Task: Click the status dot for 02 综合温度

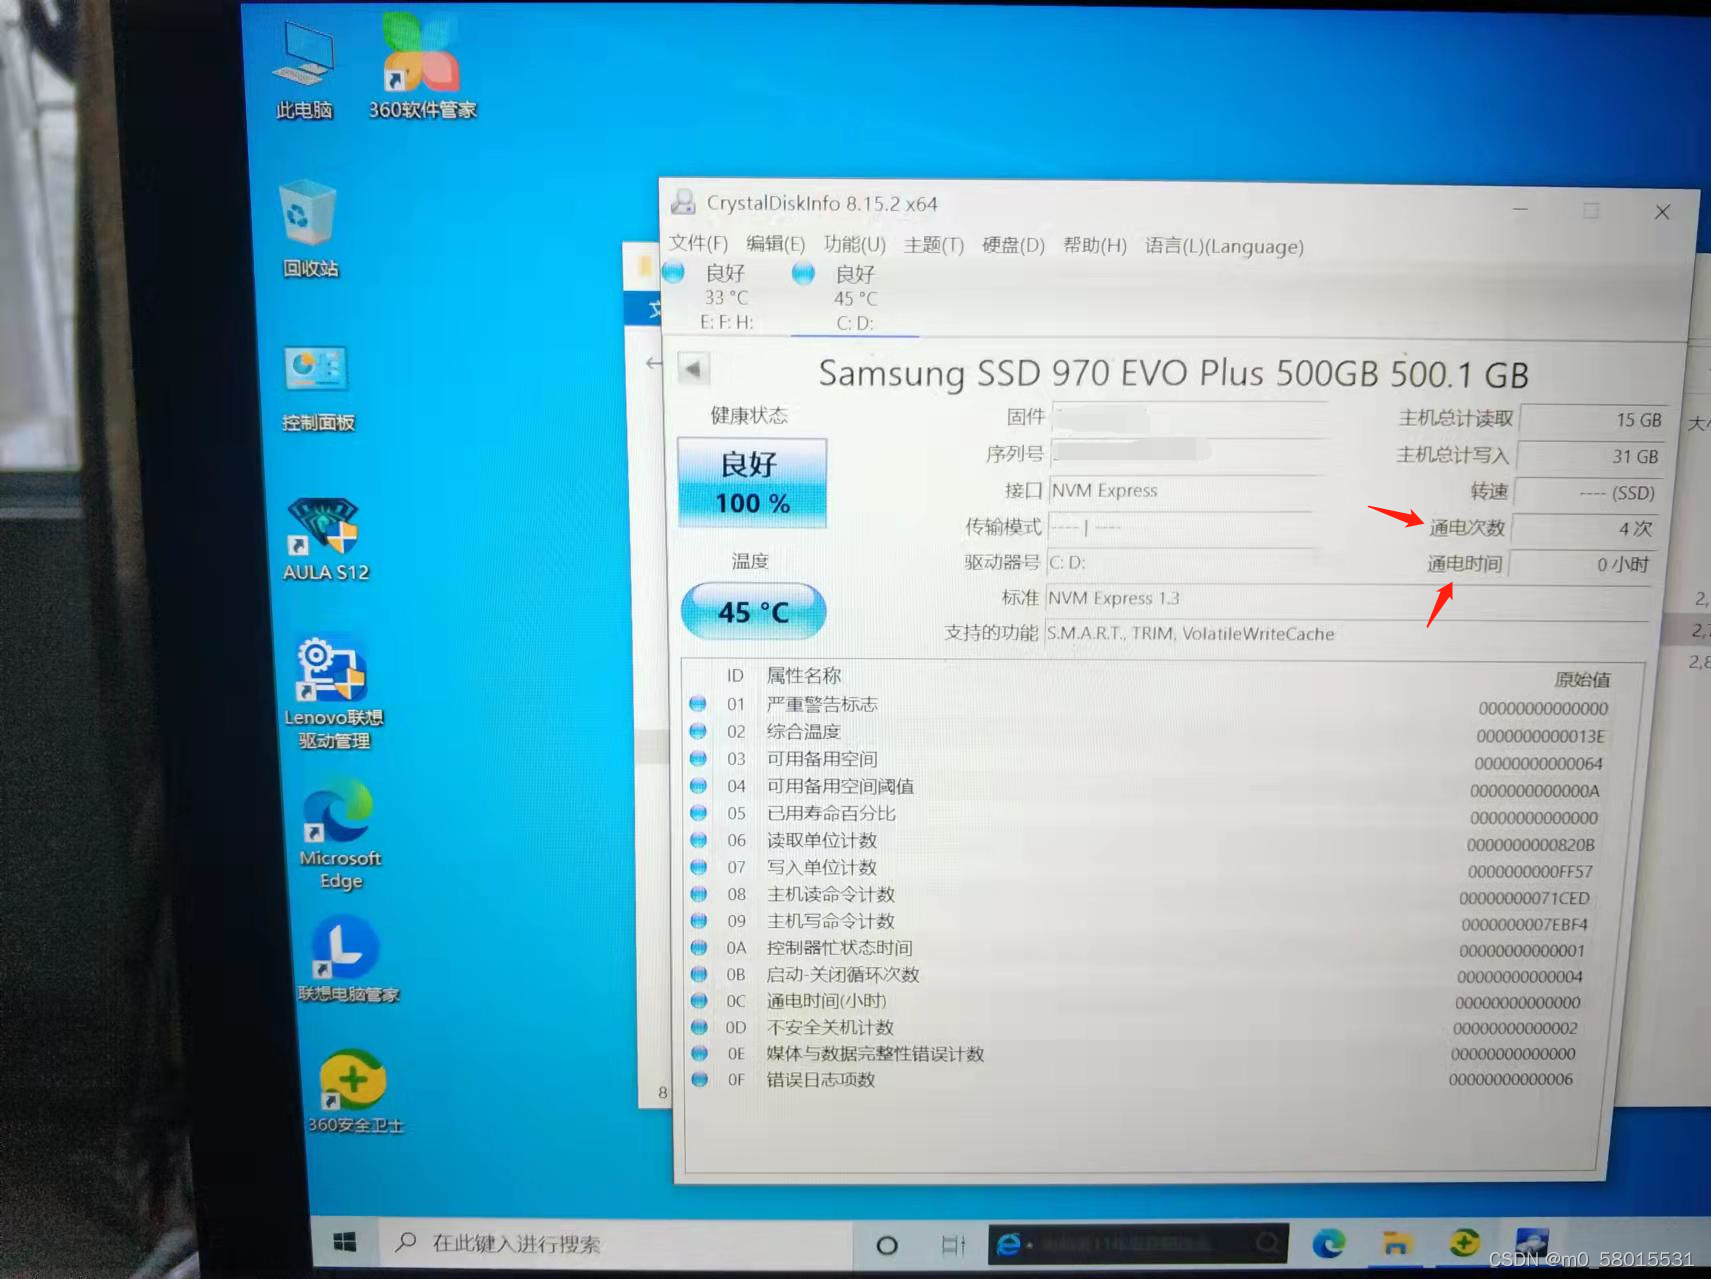Action: [x=698, y=731]
